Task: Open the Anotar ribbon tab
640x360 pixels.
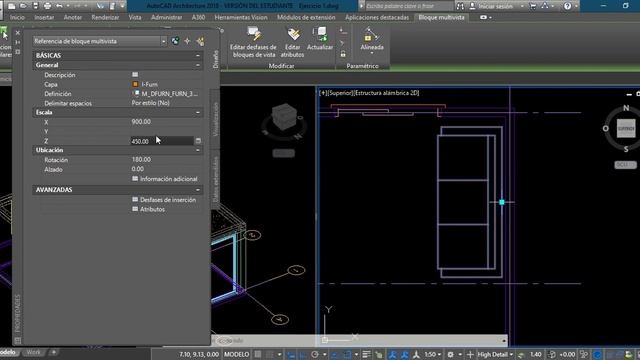Action: tap(73, 18)
